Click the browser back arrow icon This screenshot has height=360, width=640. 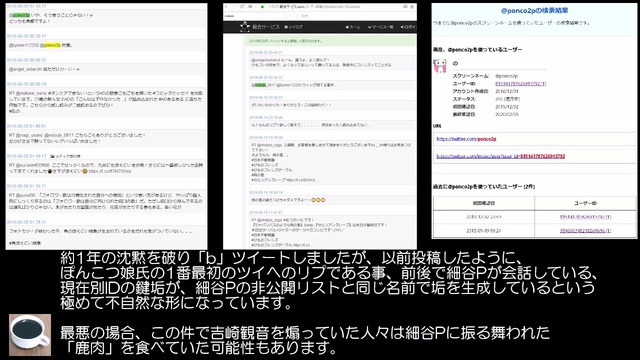point(227,7)
